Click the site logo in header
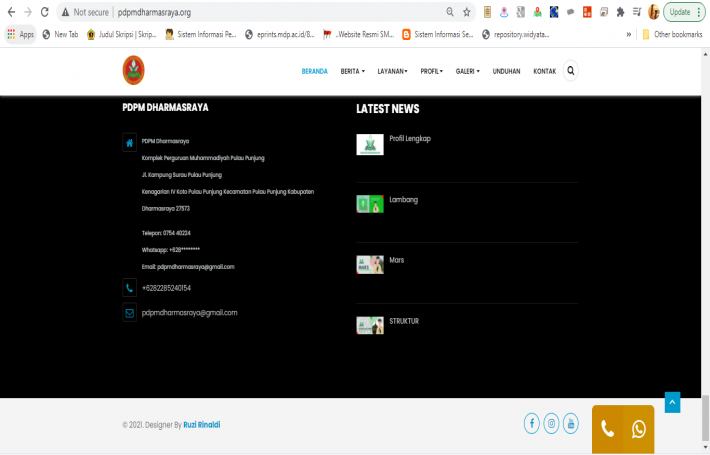710x455 pixels. coord(132,70)
